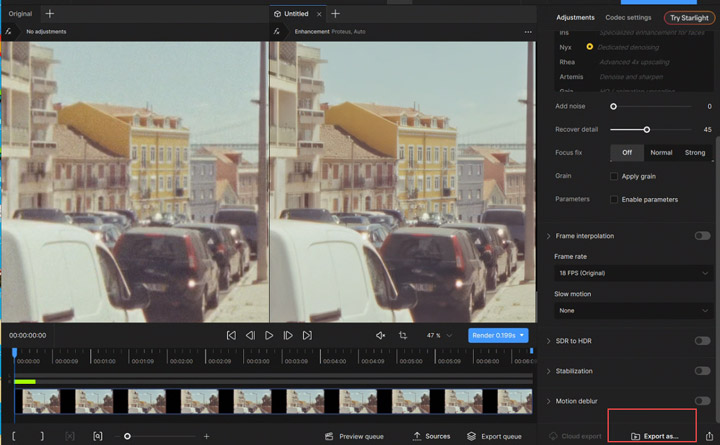
Task: Adjust the Add noise slider handle
Action: (x=613, y=107)
